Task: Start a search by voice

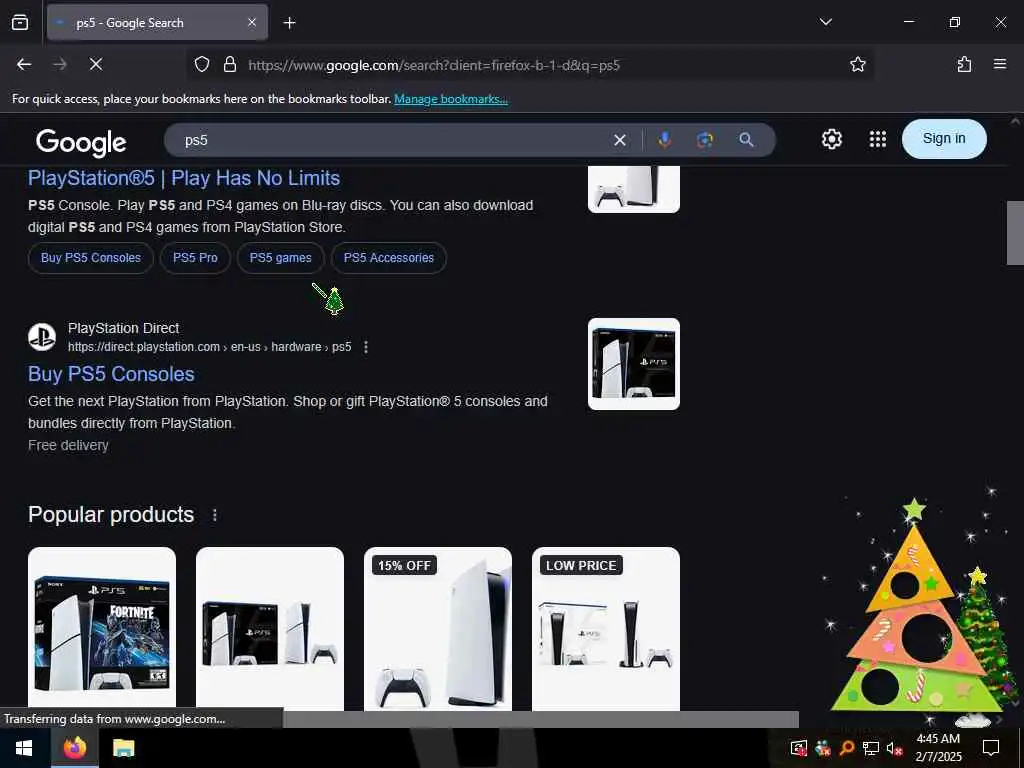Action: coord(664,140)
